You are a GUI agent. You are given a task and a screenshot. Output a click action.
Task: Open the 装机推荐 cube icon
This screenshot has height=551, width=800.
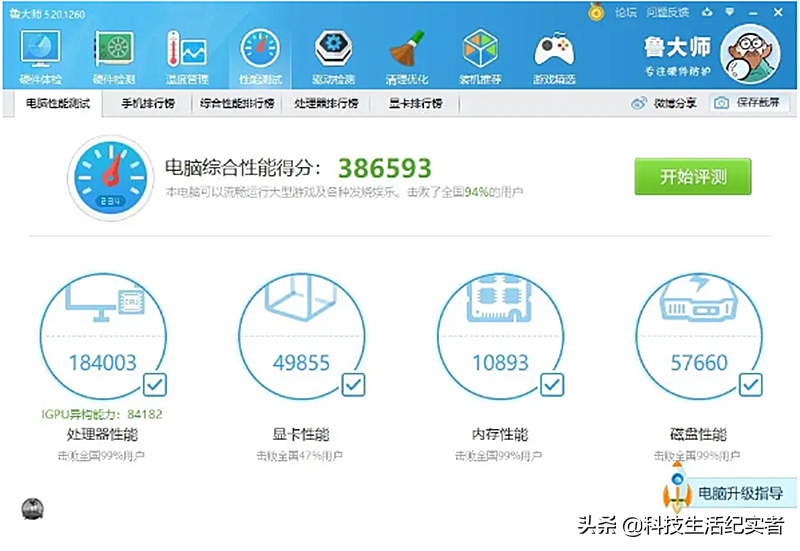click(480, 57)
